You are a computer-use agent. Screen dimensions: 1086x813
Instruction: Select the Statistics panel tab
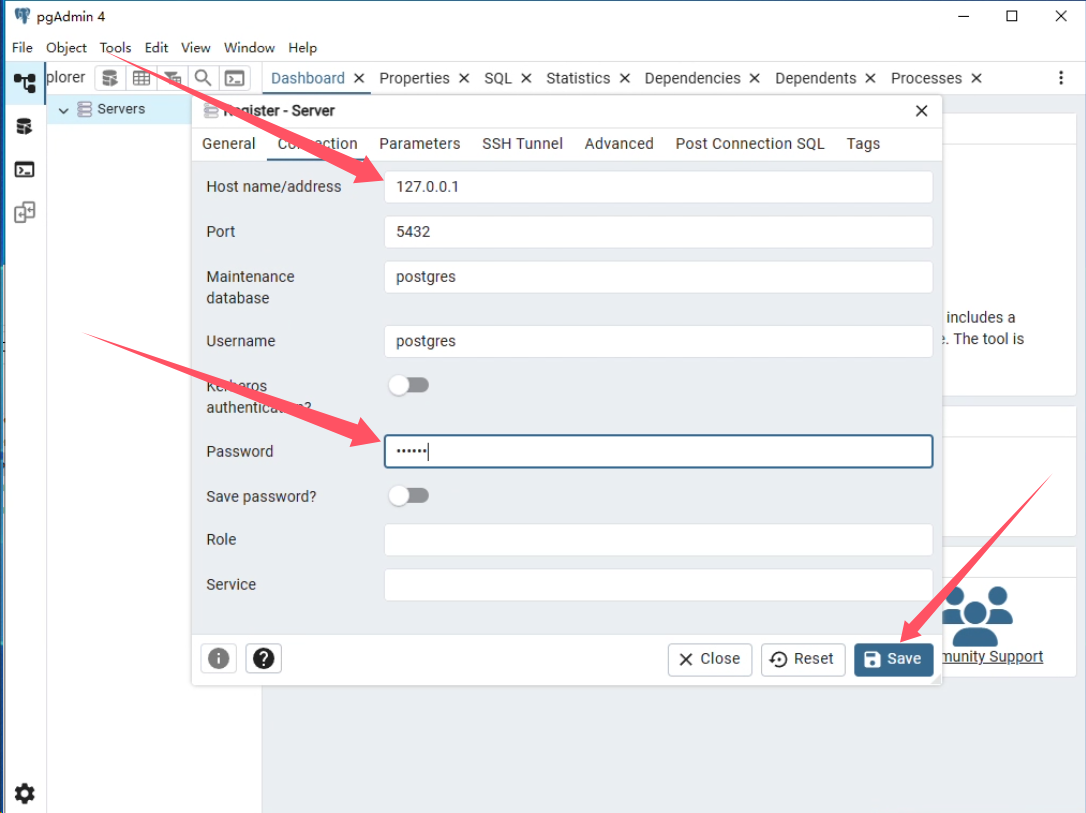coord(578,78)
